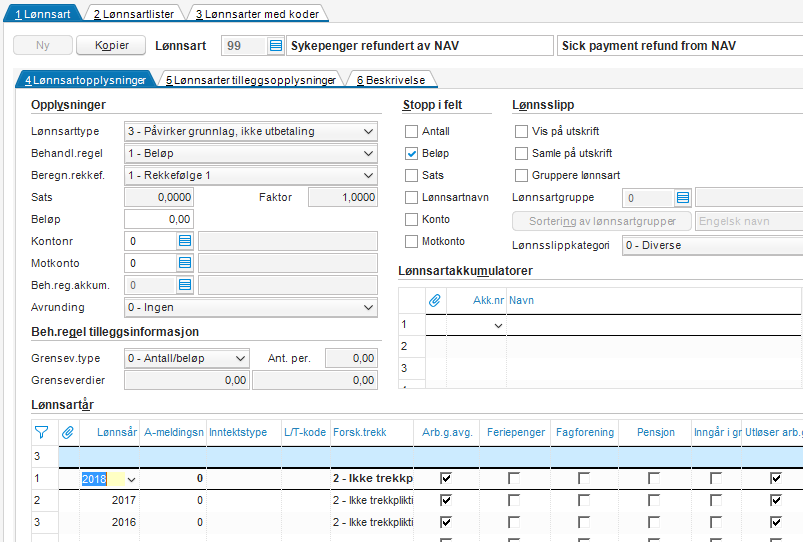
Task: Open Kontonr lookup list icon
Action: tap(185, 241)
